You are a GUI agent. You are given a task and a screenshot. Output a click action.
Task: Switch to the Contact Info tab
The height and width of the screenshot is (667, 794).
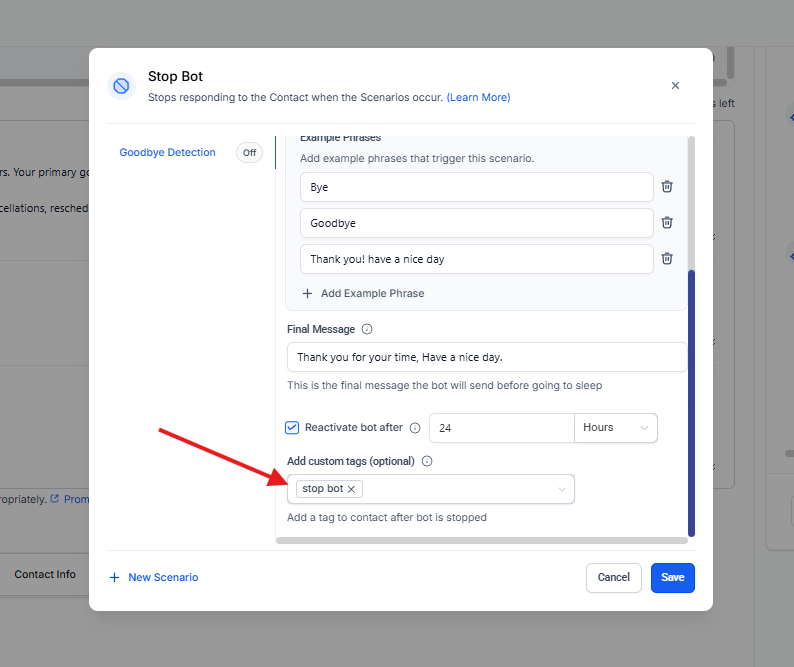pos(45,575)
